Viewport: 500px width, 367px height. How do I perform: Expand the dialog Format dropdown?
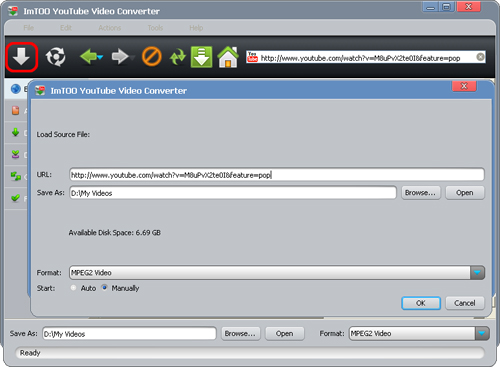(477, 273)
